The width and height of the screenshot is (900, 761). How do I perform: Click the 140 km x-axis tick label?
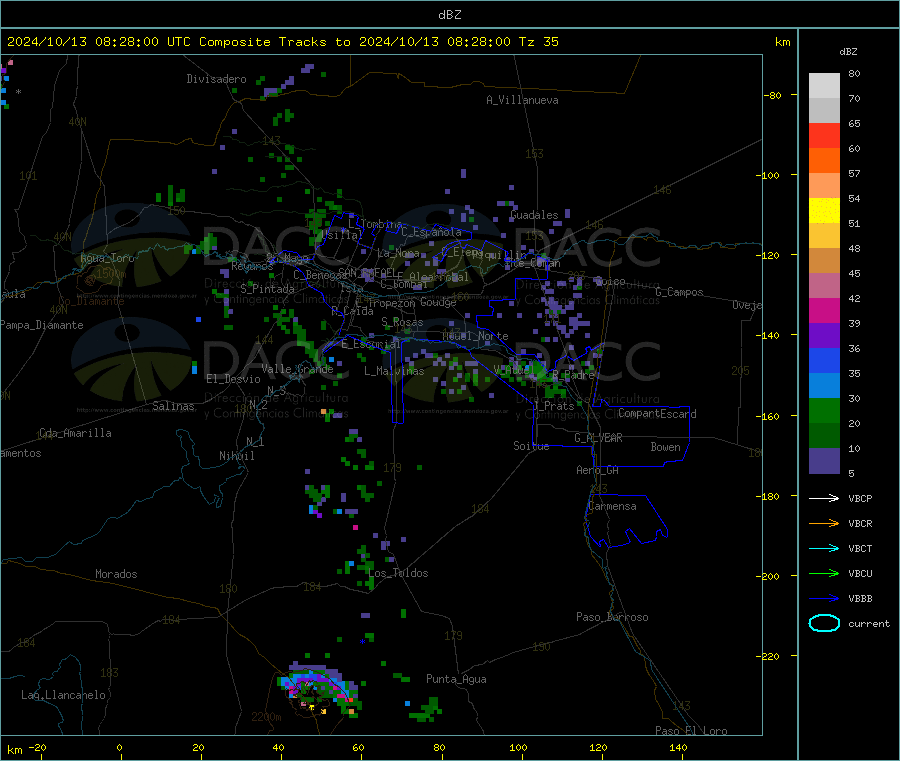coord(678,747)
